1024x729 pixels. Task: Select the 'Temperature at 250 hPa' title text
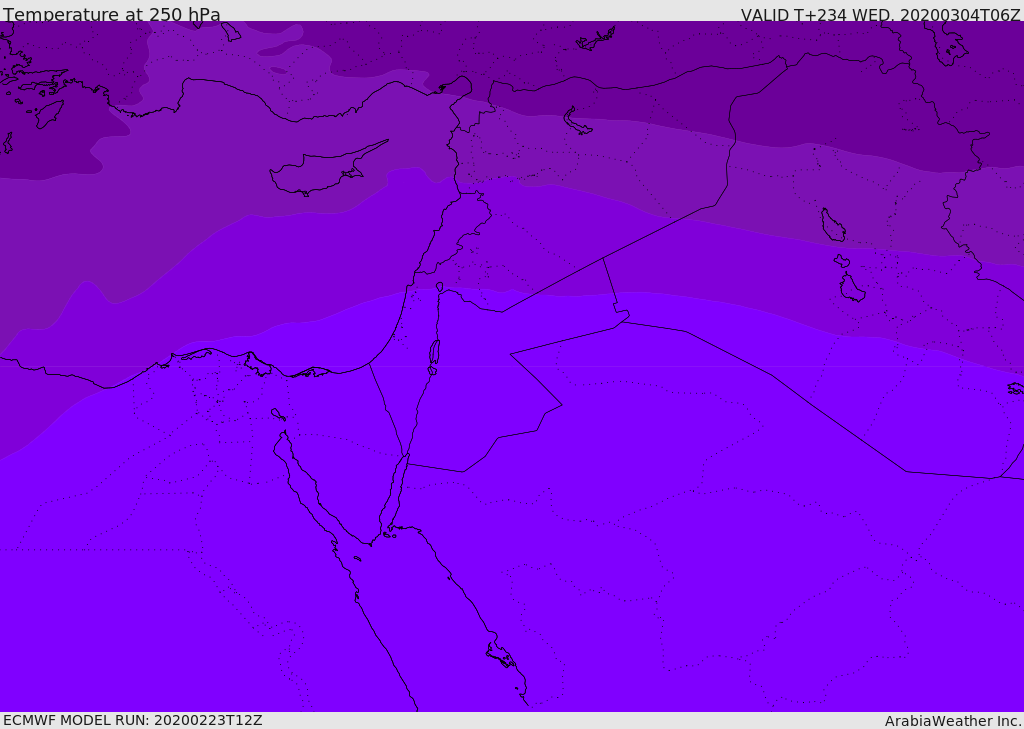tap(112, 14)
